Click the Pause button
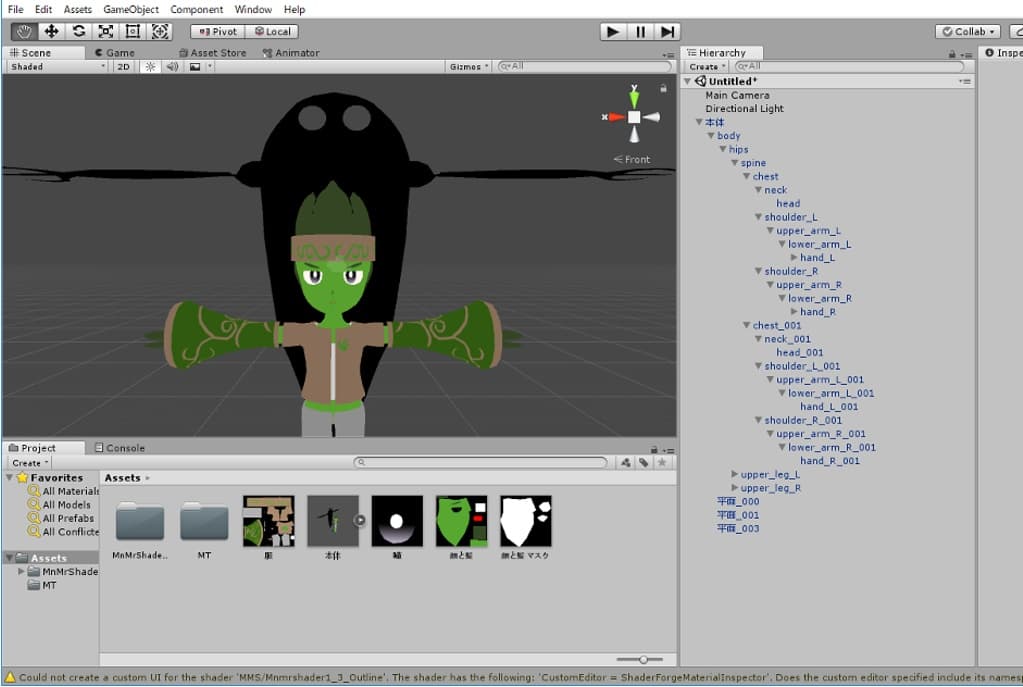The image size is (1023, 687). 640,32
